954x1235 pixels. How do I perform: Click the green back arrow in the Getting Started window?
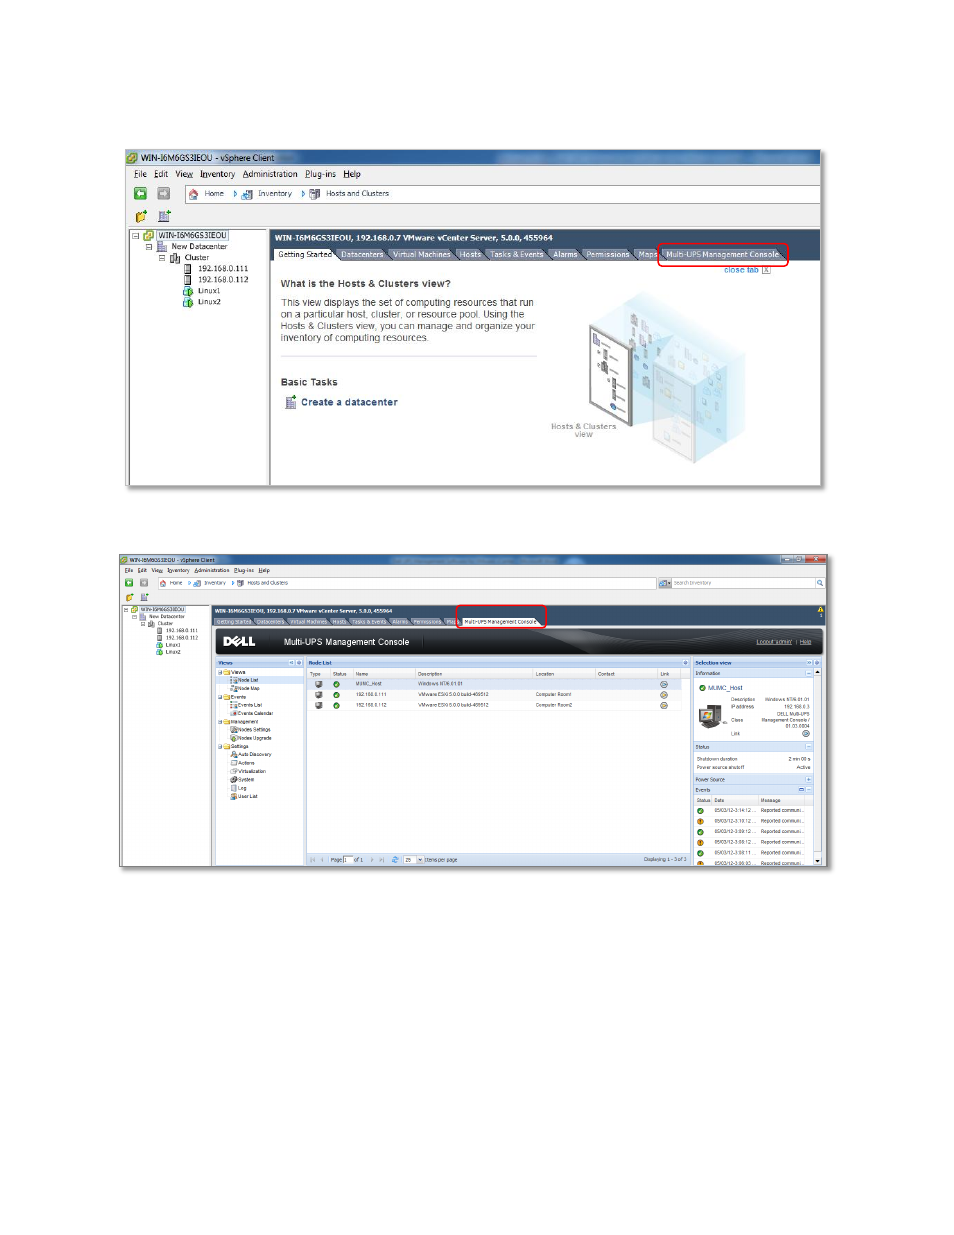(x=141, y=193)
